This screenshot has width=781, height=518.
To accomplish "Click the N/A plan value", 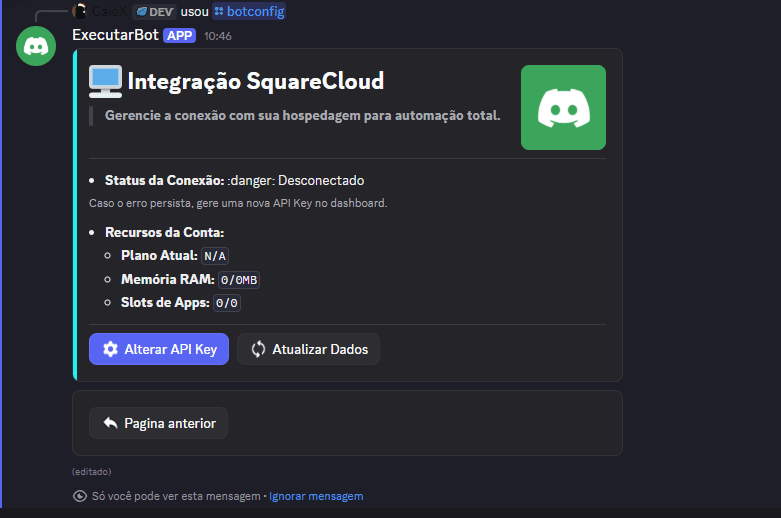I will tap(215, 256).
